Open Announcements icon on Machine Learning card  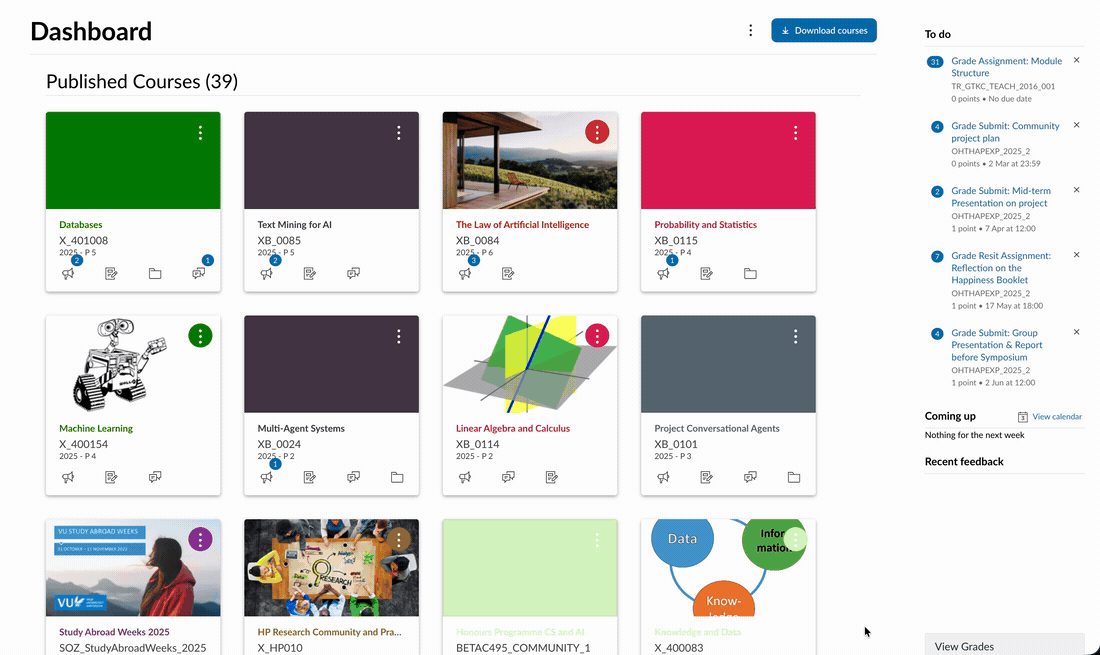coord(68,477)
